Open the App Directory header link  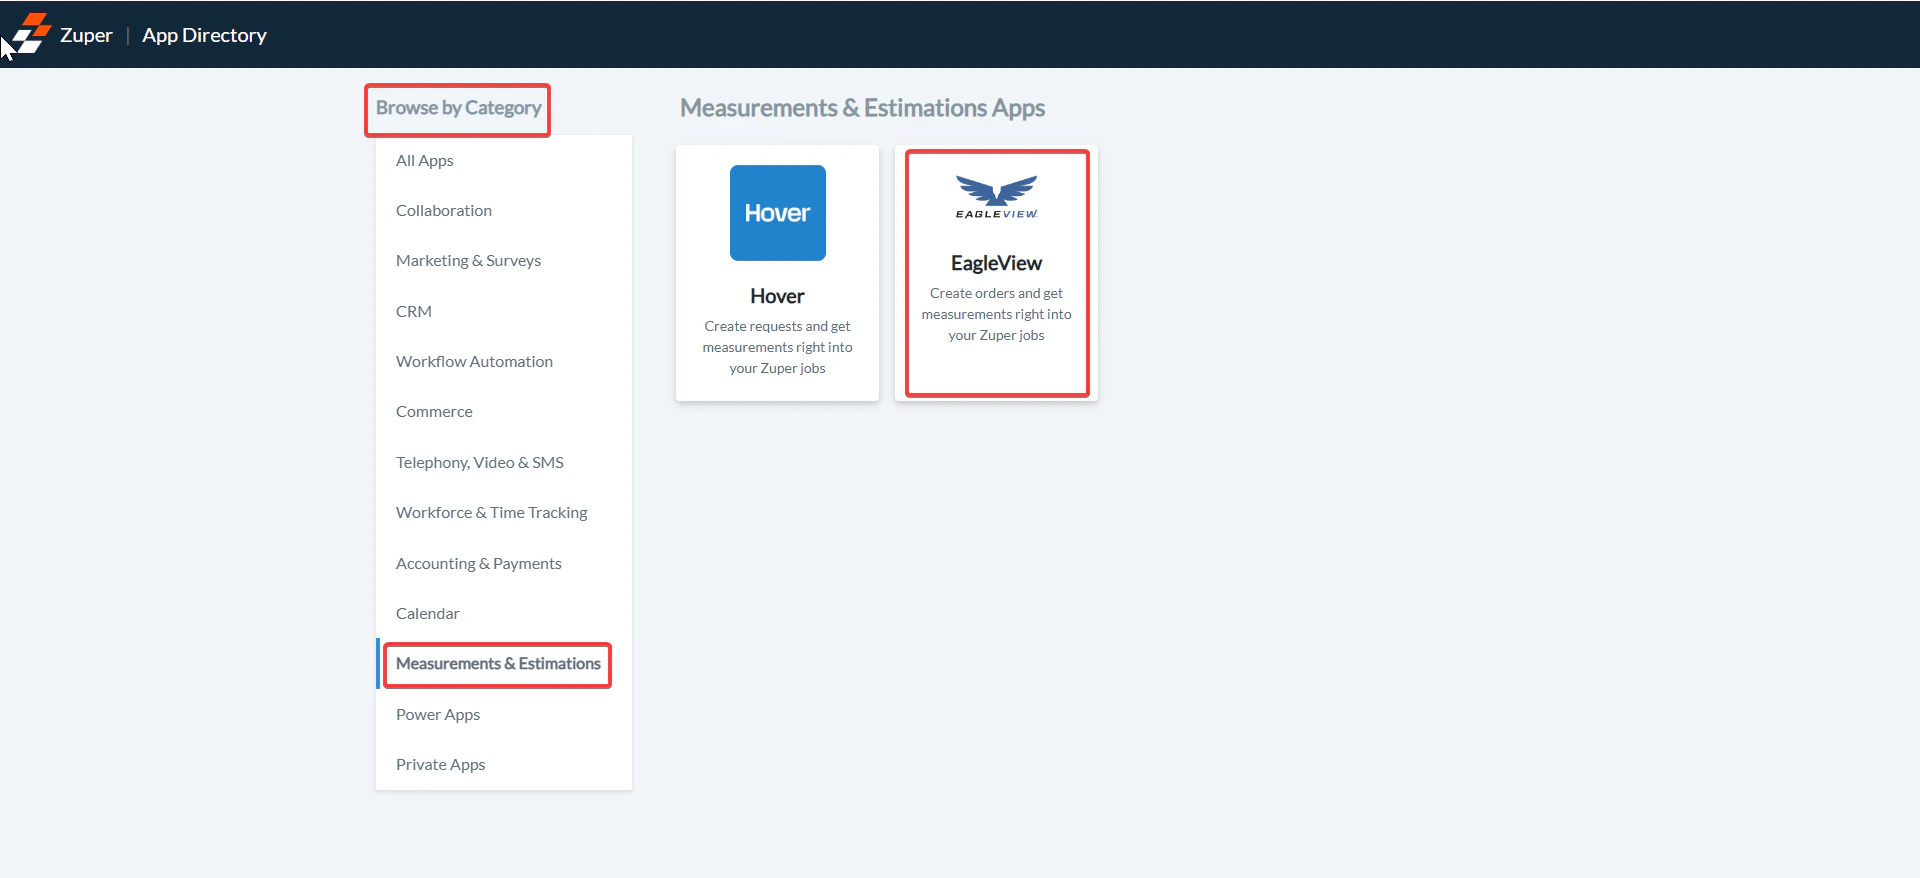(x=204, y=35)
